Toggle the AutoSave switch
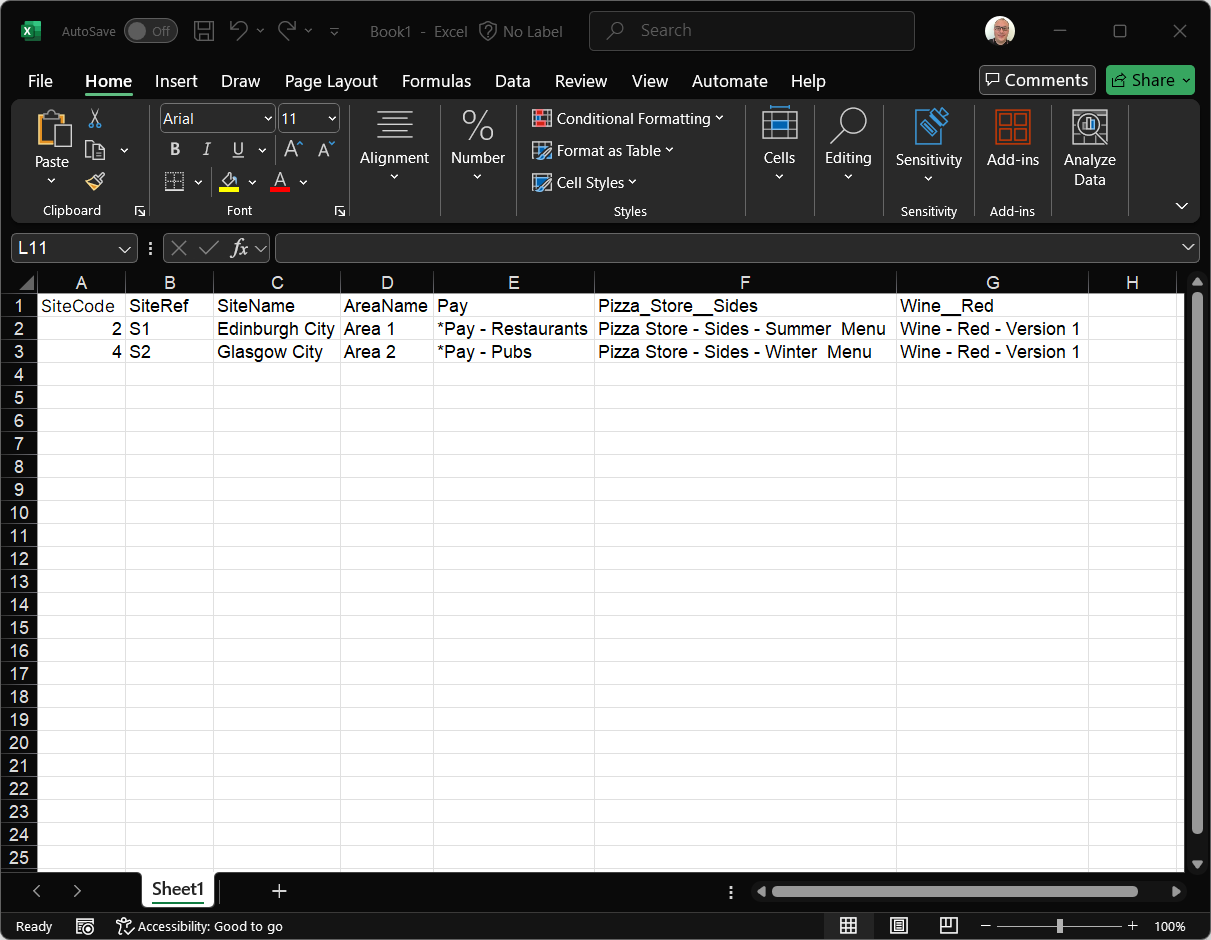 [150, 31]
